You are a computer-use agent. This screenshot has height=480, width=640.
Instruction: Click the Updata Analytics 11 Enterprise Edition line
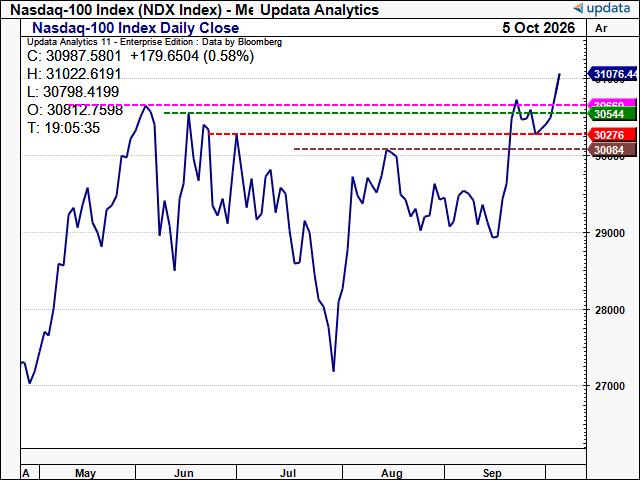(154, 42)
